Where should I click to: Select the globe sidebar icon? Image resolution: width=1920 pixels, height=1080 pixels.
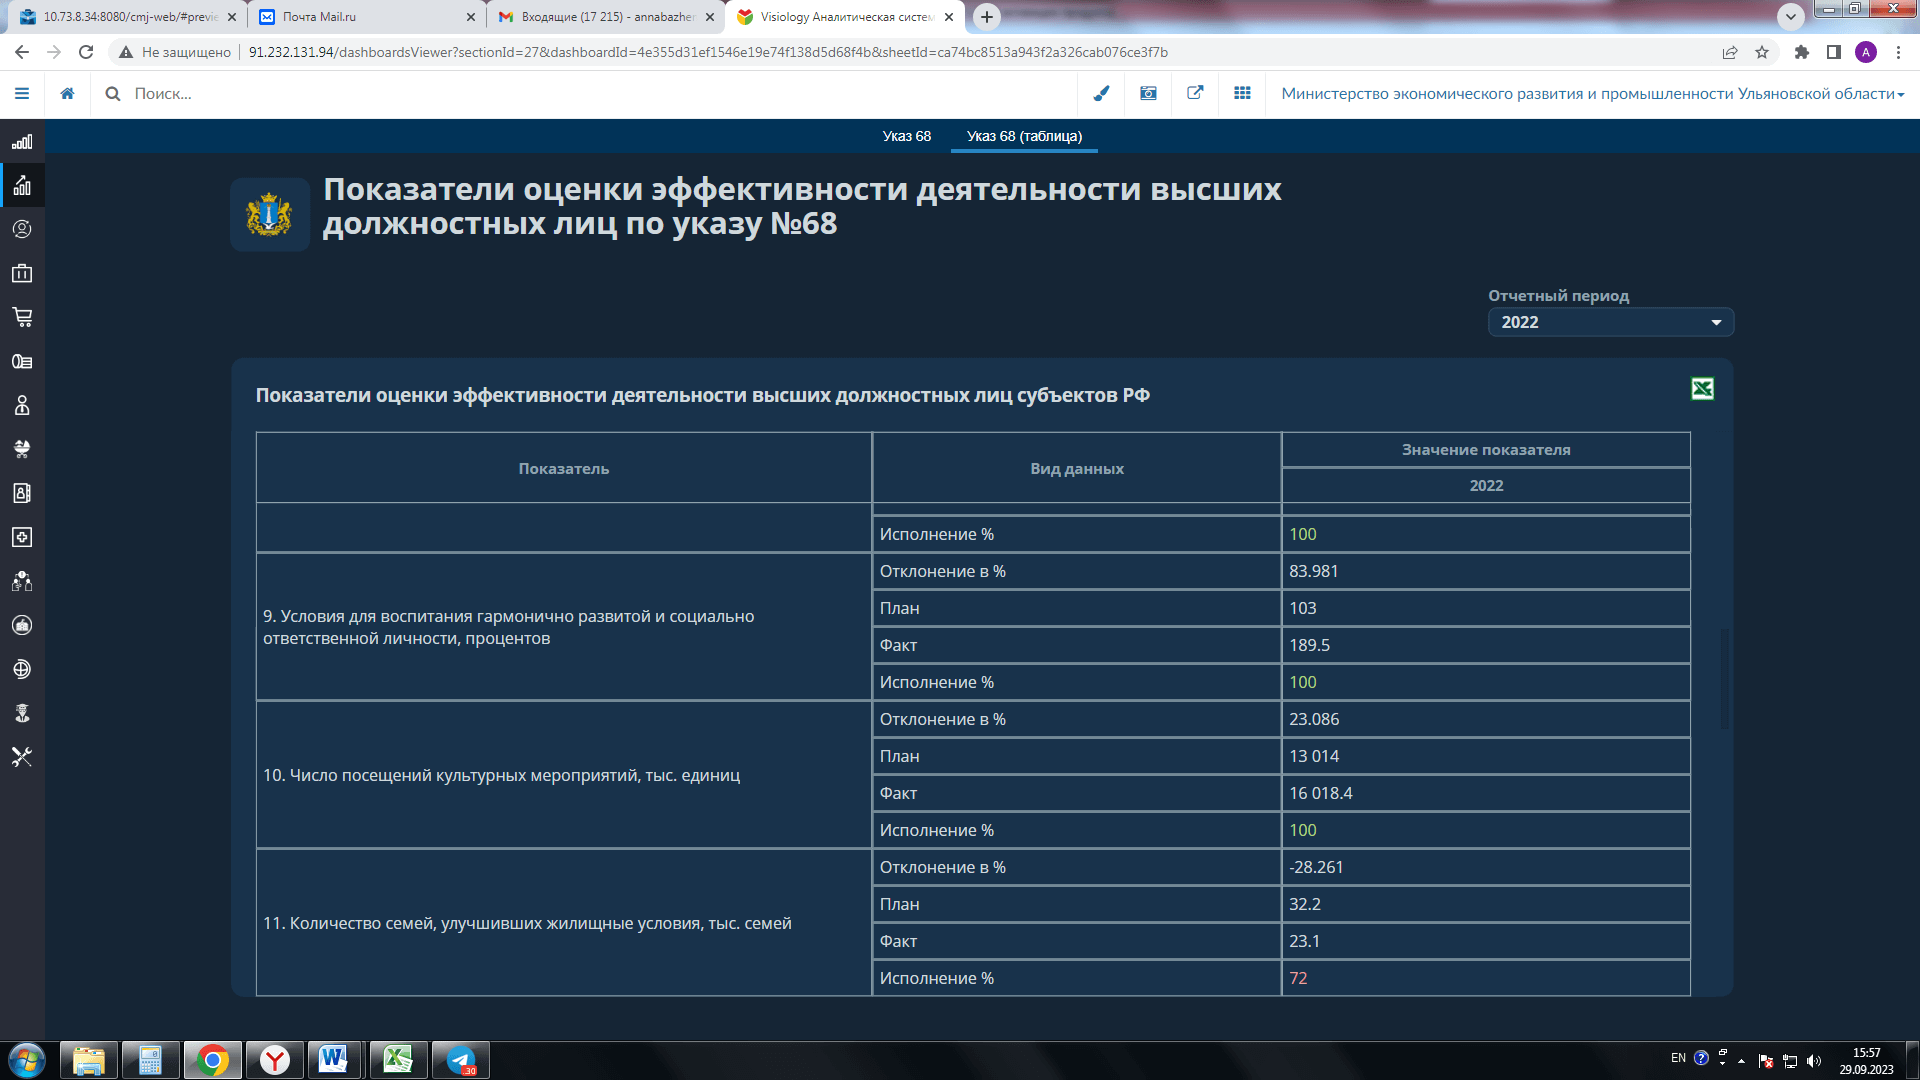[22, 669]
